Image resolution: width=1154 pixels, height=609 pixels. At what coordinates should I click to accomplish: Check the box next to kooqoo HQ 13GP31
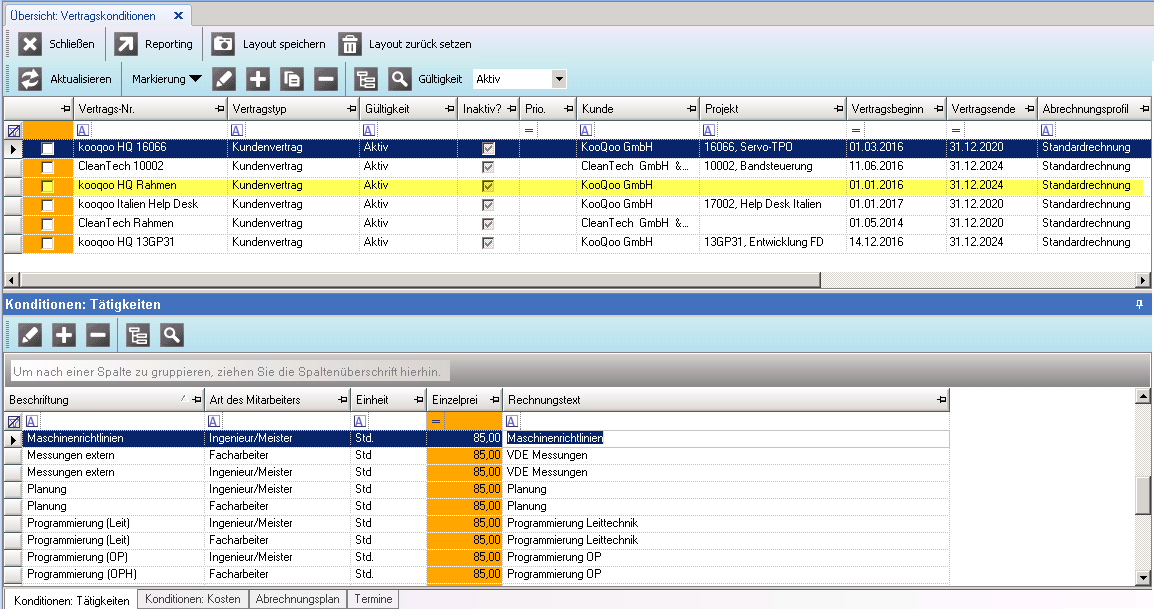coord(47,243)
